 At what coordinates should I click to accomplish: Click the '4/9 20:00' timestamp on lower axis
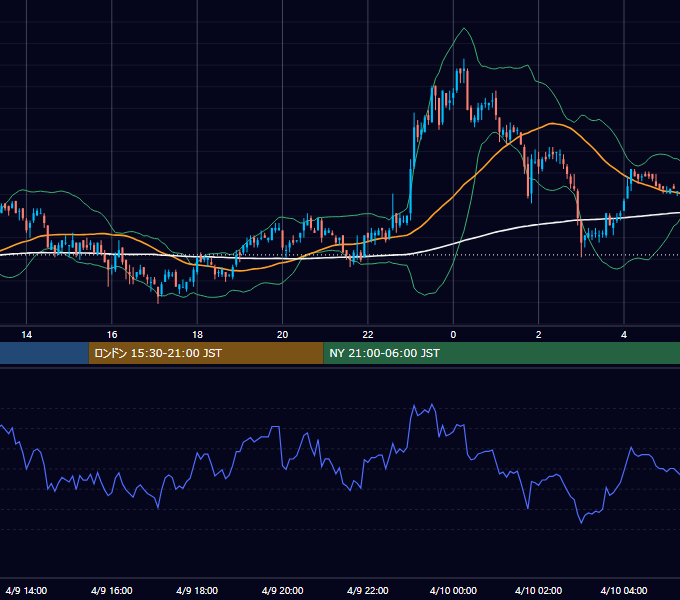tap(282, 590)
